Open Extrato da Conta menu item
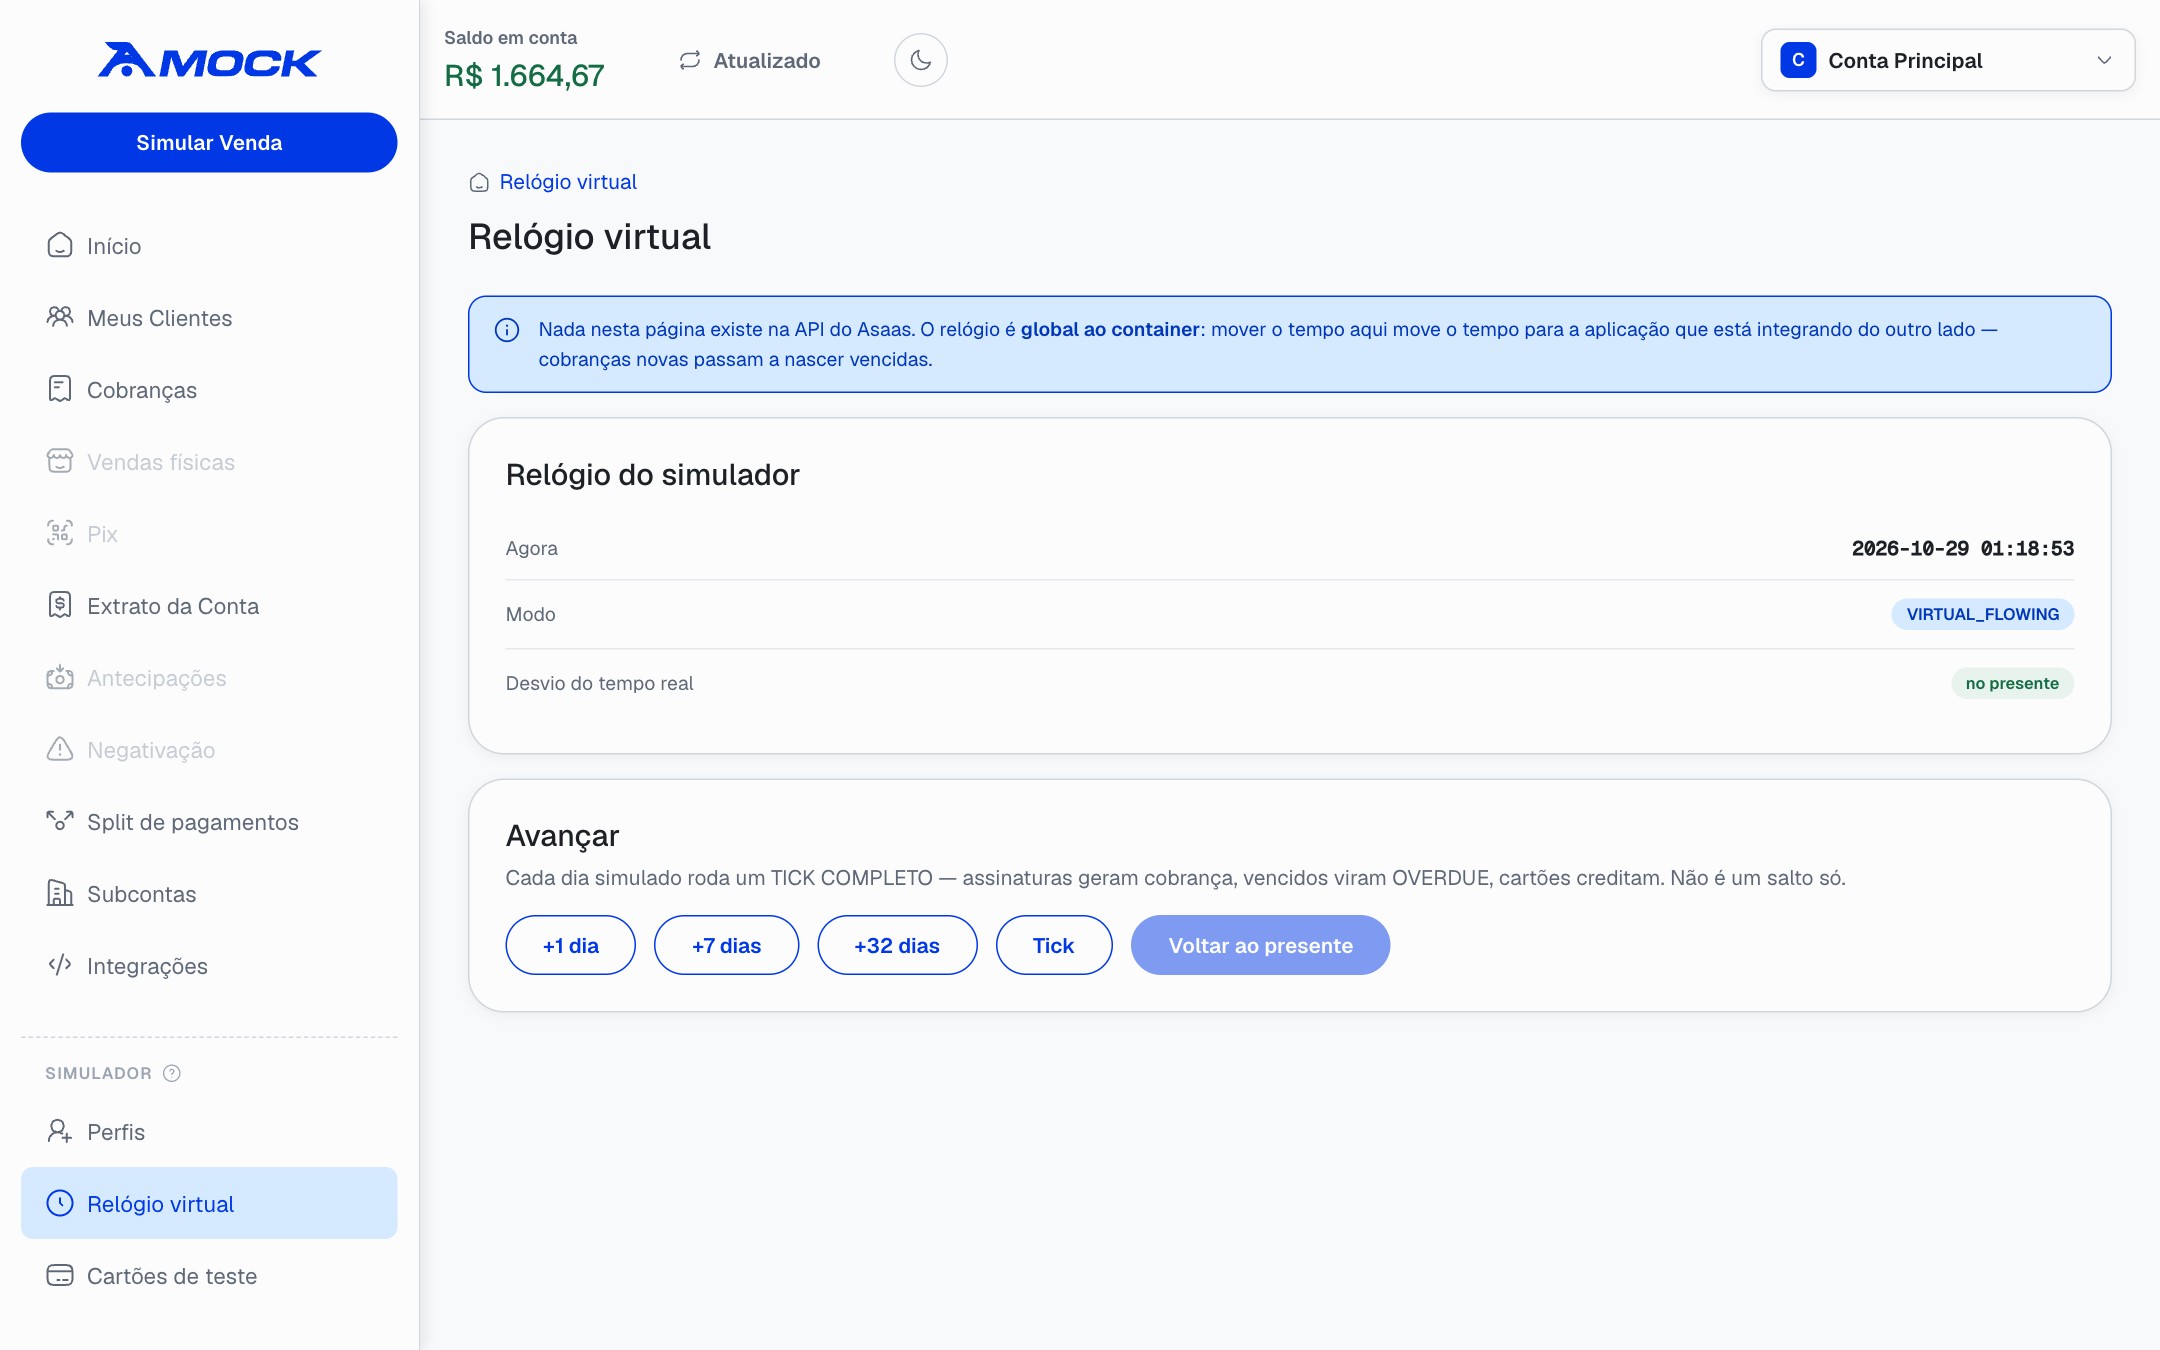This screenshot has width=2160, height=1350. click(209, 606)
